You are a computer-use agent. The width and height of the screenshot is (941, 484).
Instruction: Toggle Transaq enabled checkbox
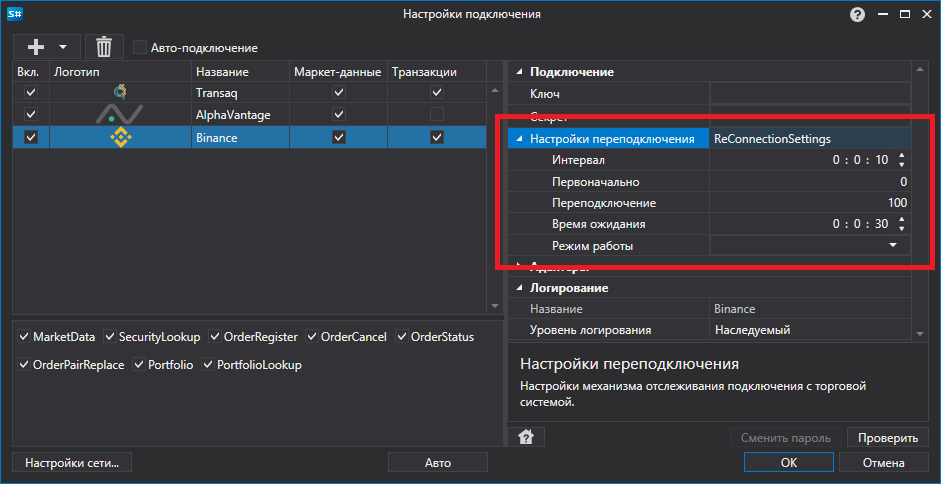point(30,92)
